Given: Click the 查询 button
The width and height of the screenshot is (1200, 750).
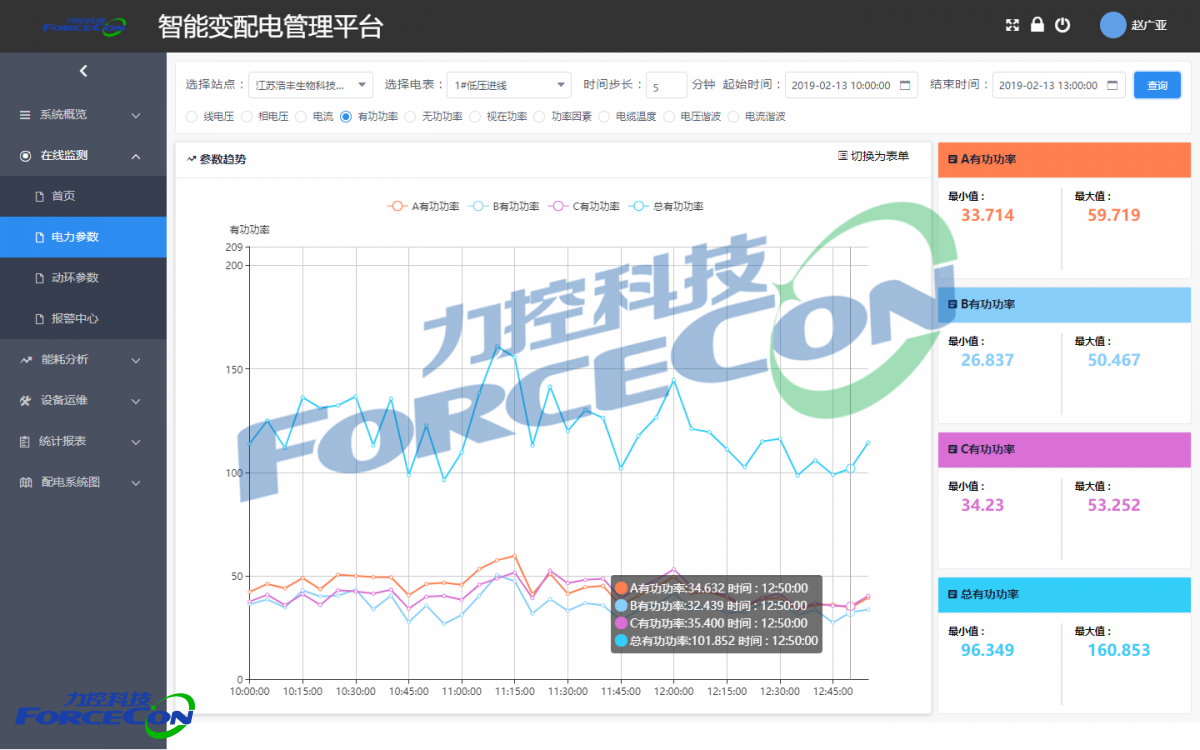Looking at the screenshot, I should coord(1157,85).
